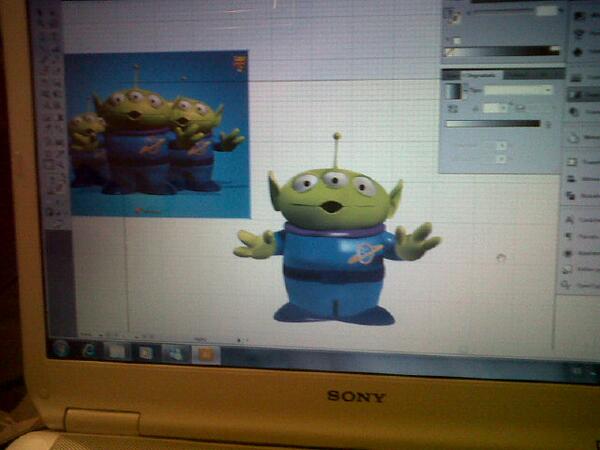The width and height of the screenshot is (600, 450).
Task: Open the OpenType dock icon at the bottom
Action: 565,285
